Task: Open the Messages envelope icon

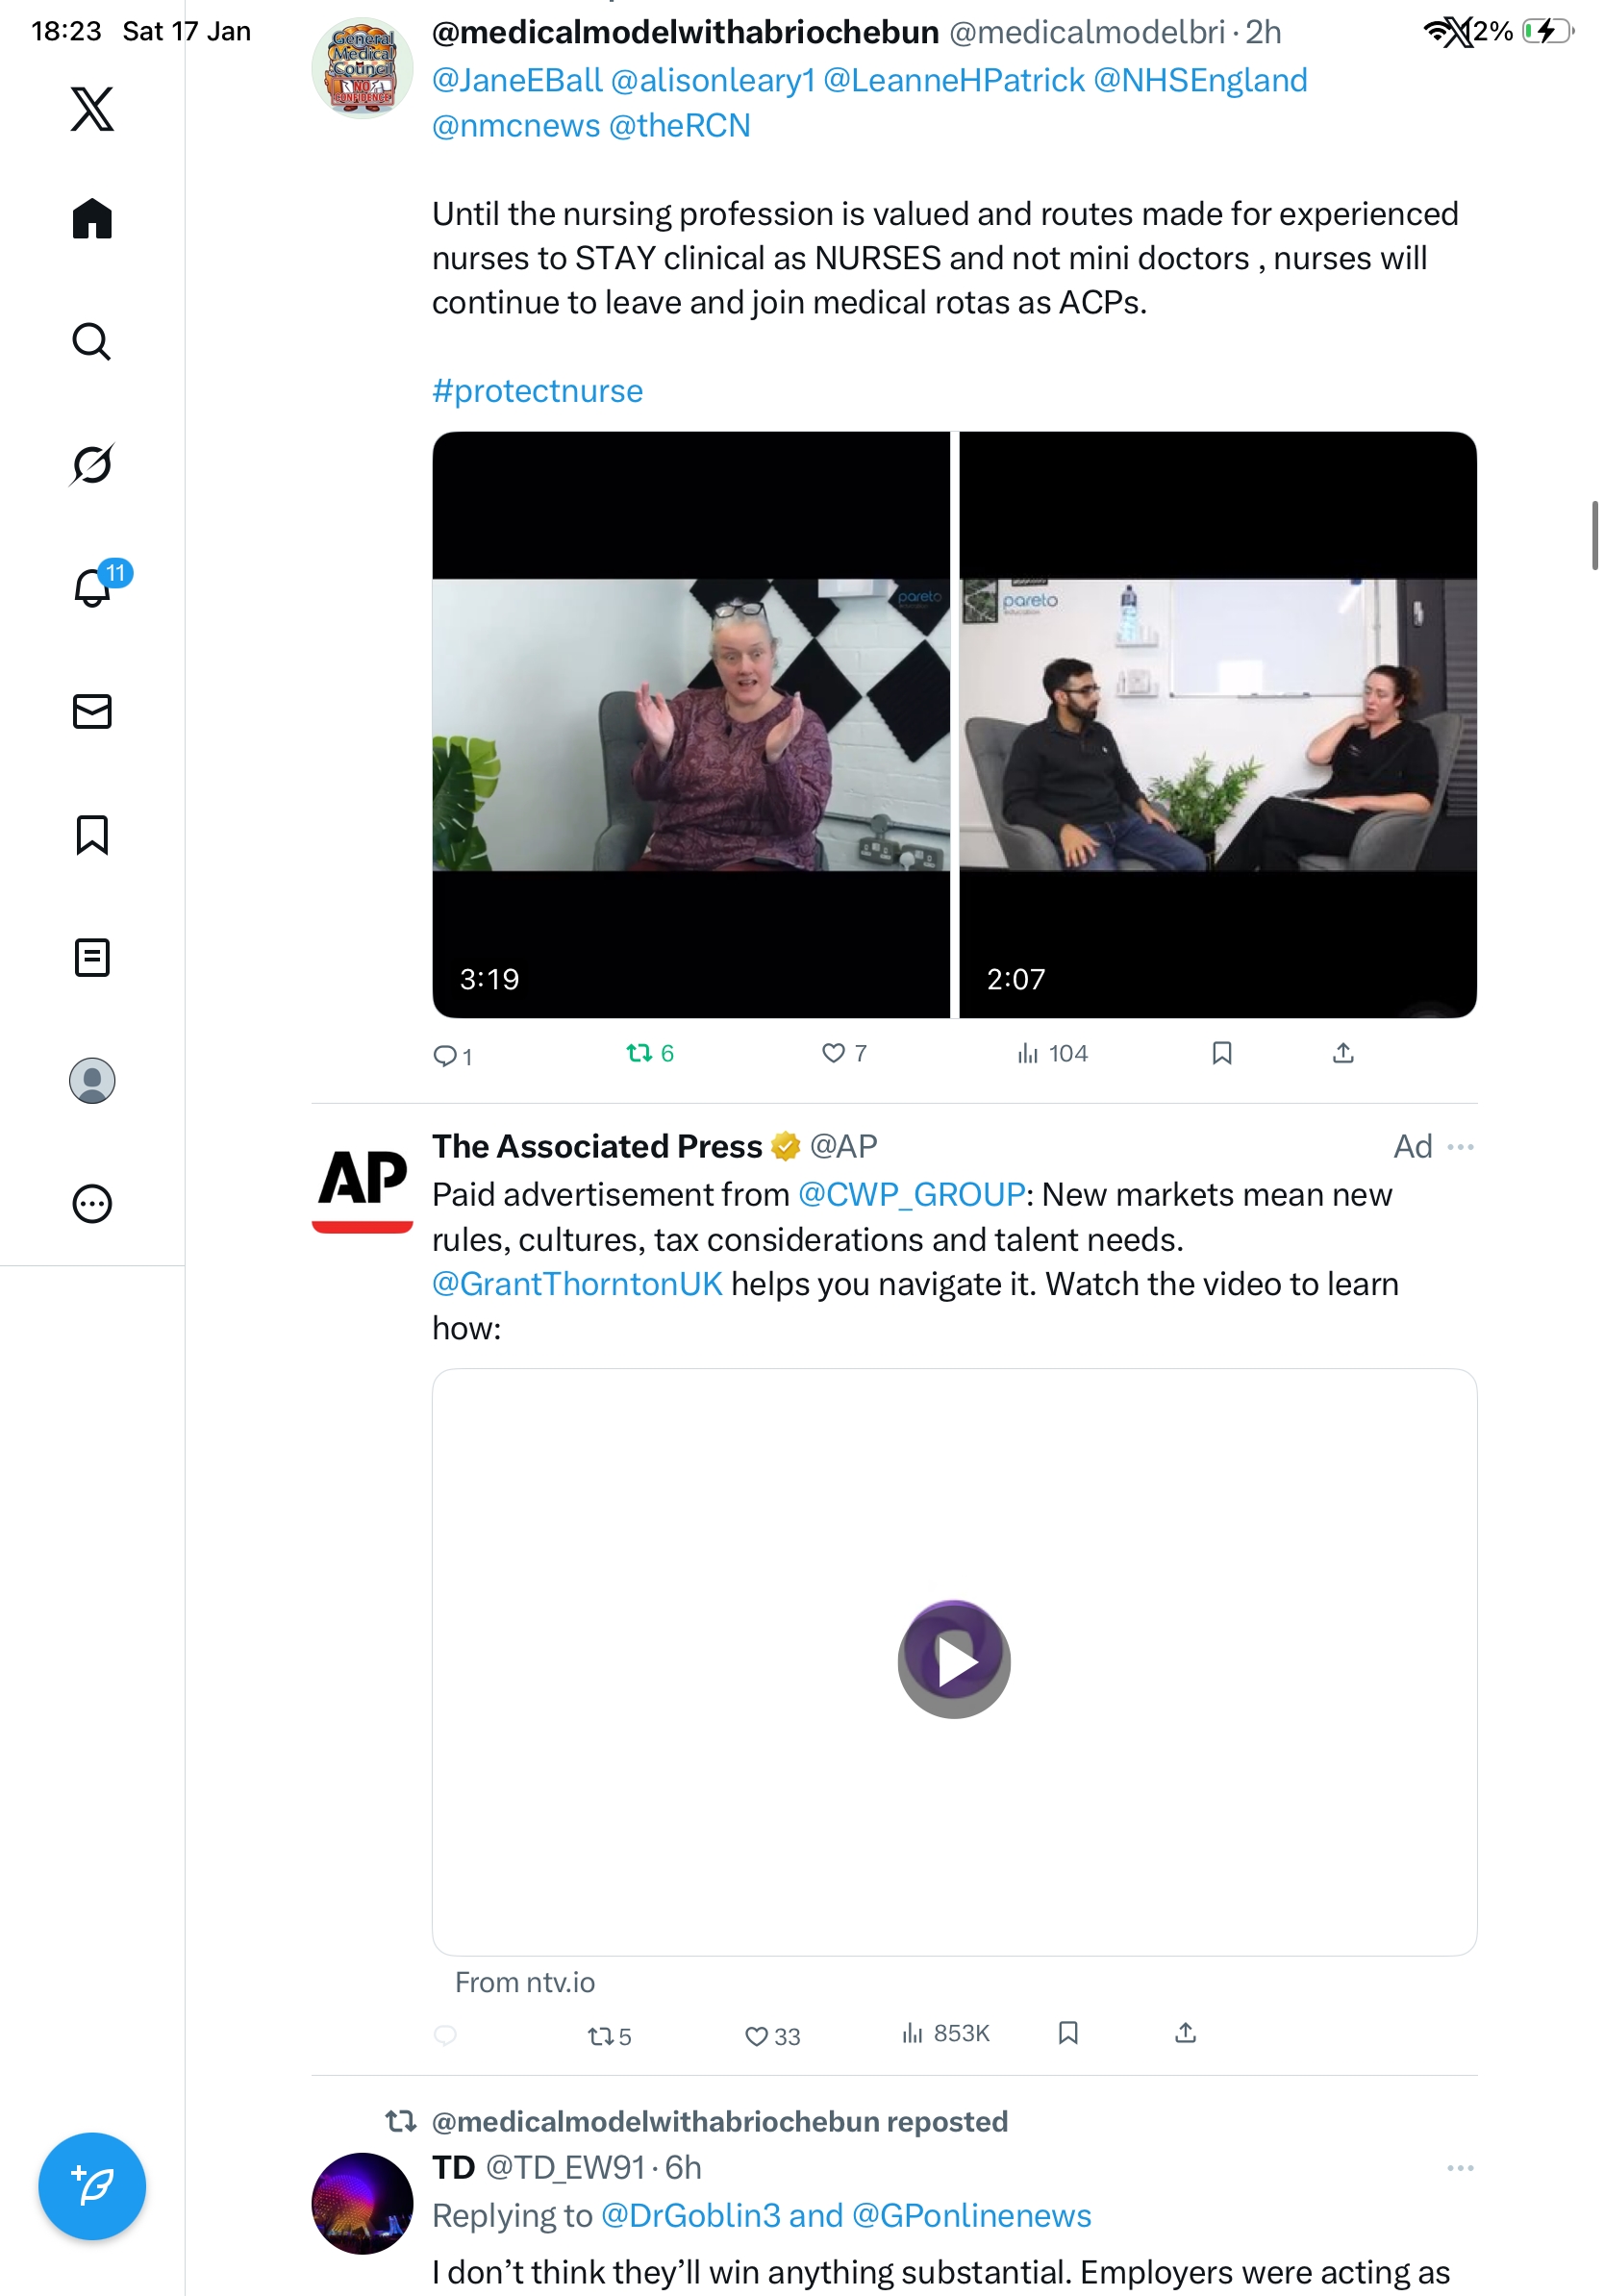Action: (92, 711)
